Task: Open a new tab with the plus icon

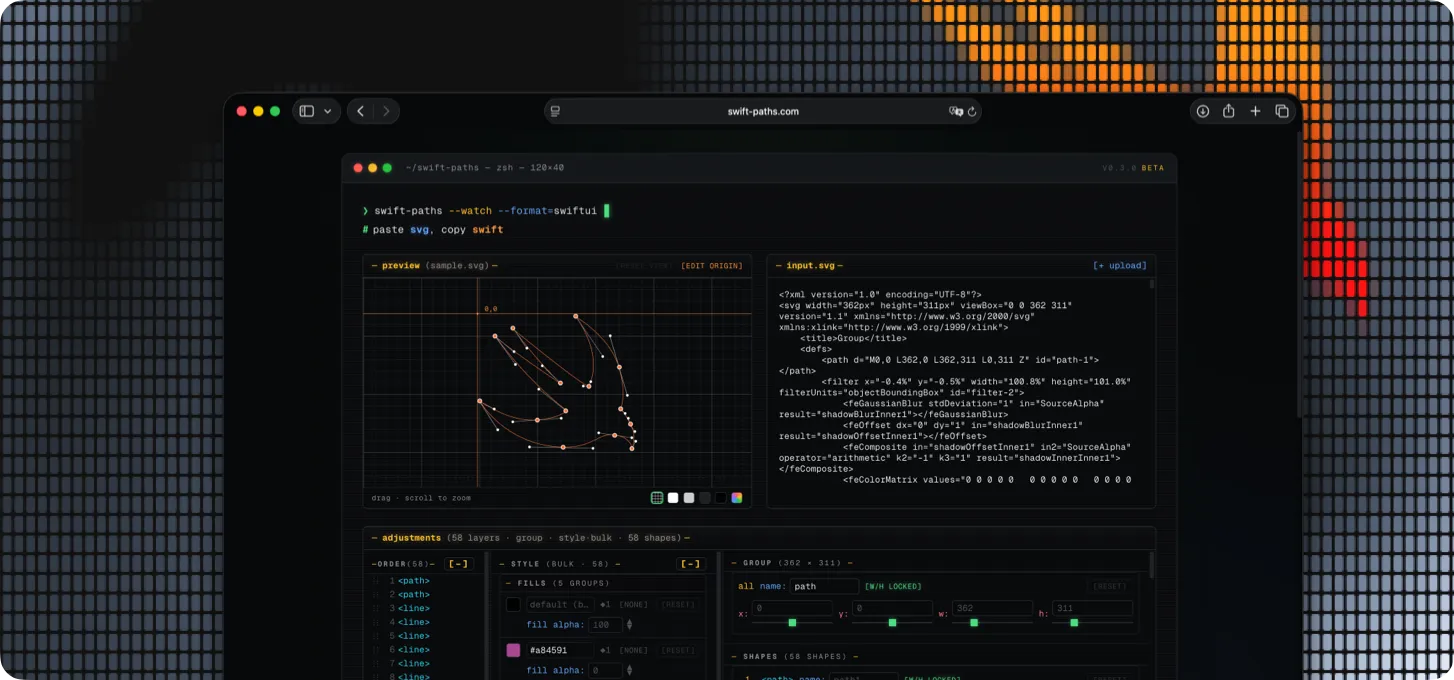Action: click(x=1255, y=111)
